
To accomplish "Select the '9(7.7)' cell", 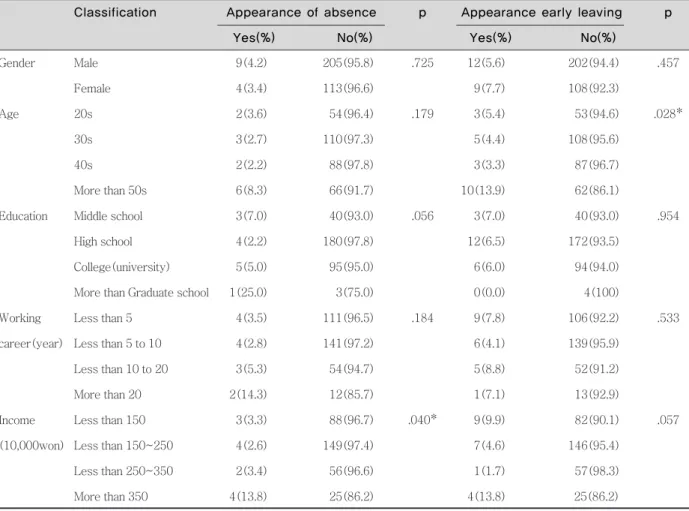I will tap(489, 88).
